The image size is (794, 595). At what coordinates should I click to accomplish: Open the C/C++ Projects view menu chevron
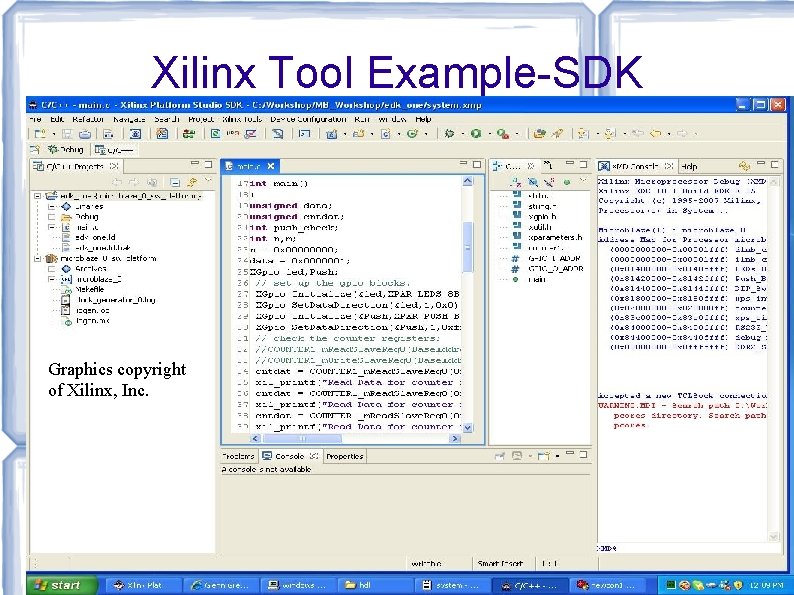(x=208, y=180)
